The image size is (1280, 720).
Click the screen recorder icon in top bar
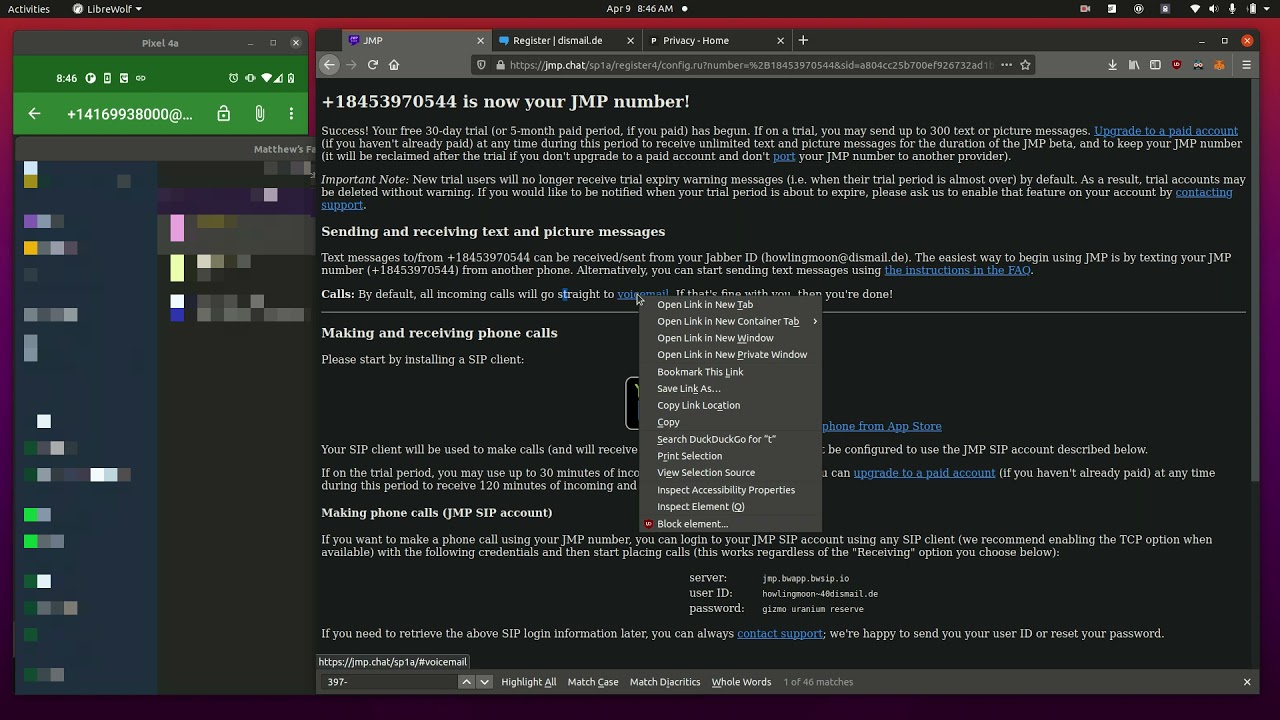click(x=1085, y=9)
